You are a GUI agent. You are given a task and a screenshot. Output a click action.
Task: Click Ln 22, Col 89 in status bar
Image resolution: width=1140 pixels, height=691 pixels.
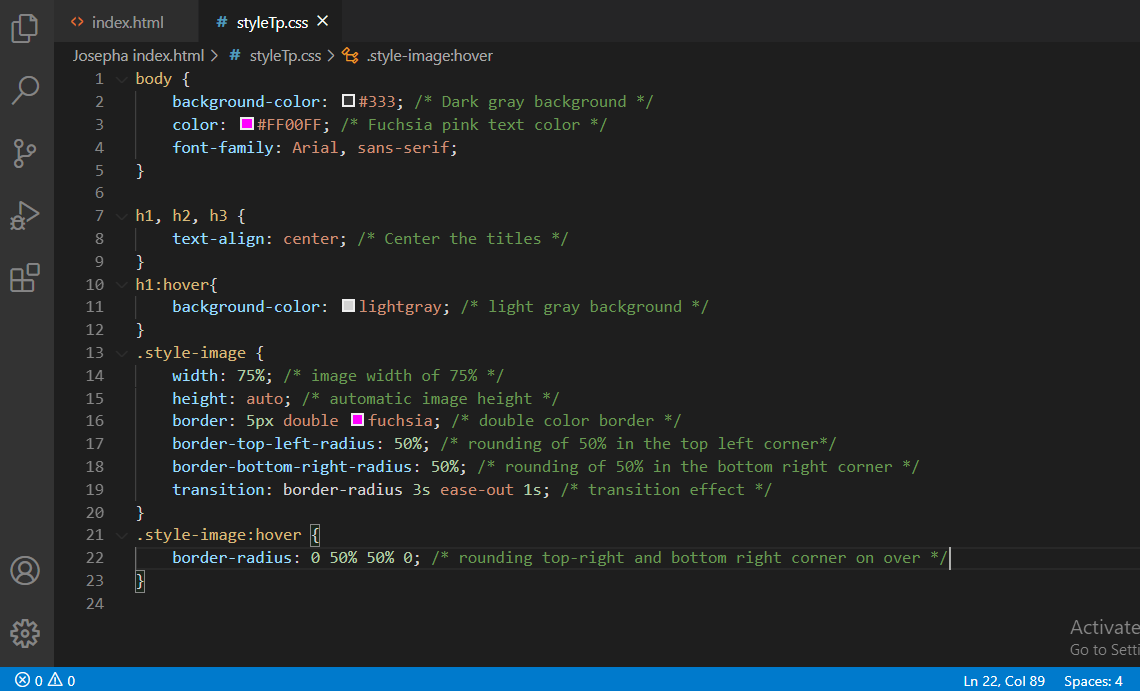click(1003, 681)
